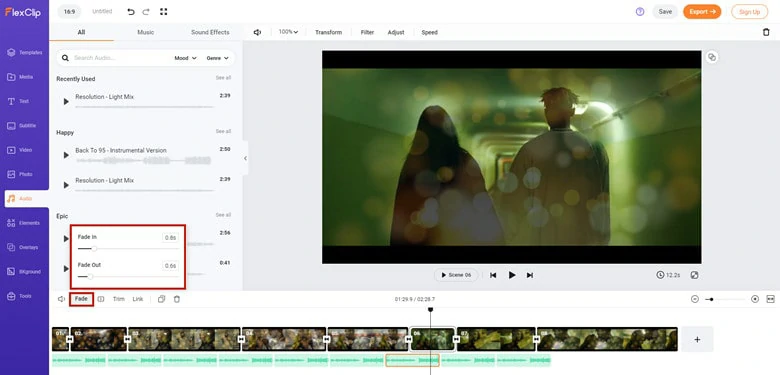This screenshot has width=780, height=375.
Task: Collapse the audio side panel arrow
Action: pyautogui.click(x=245, y=158)
